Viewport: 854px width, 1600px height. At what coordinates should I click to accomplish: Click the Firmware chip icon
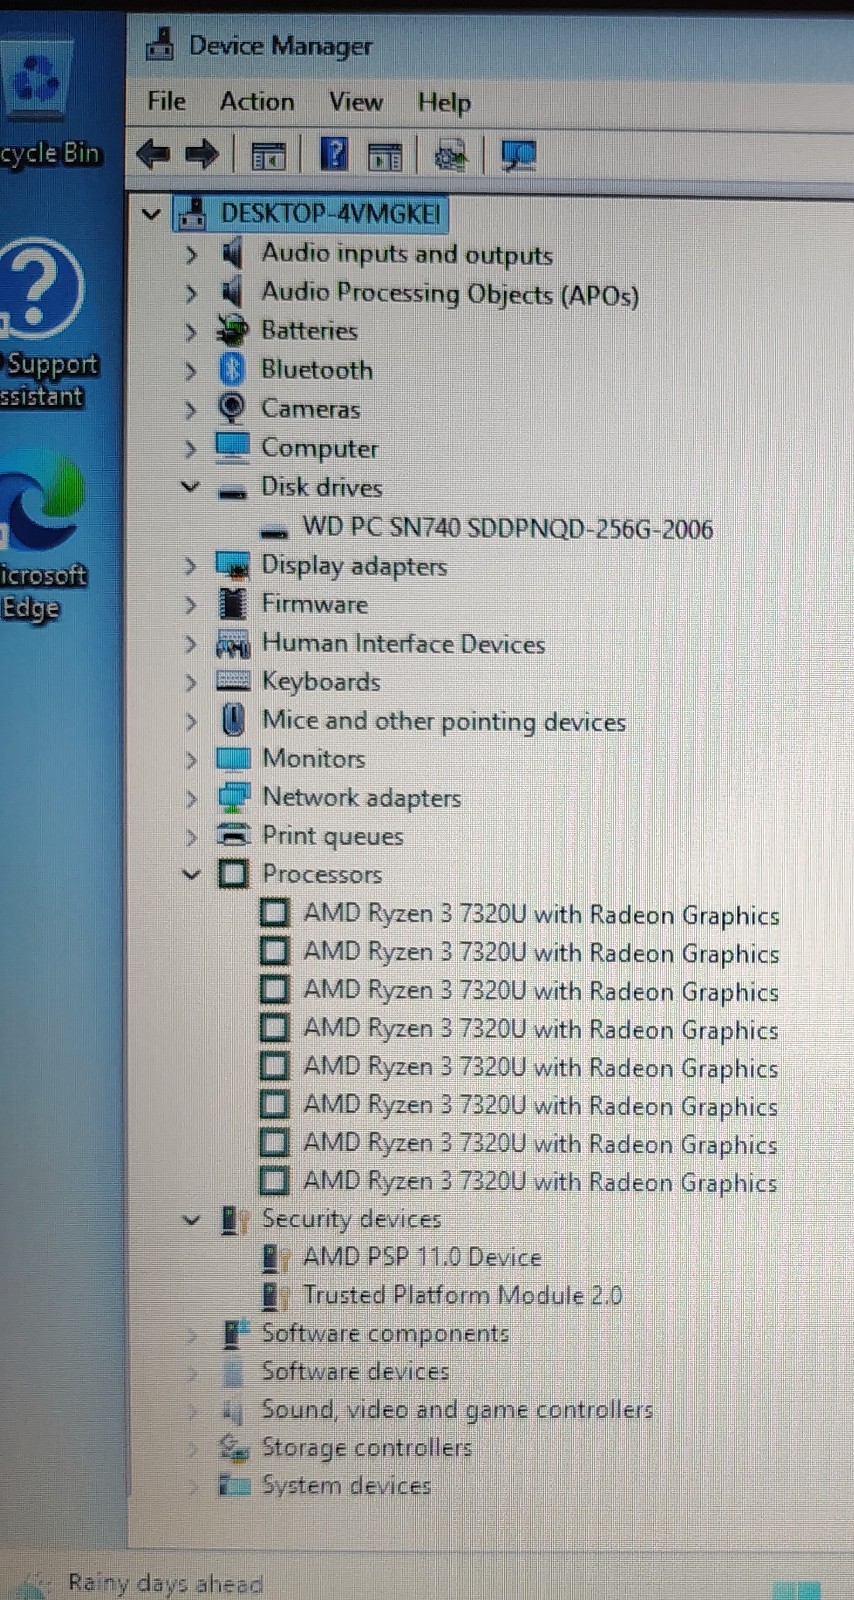coord(232,604)
